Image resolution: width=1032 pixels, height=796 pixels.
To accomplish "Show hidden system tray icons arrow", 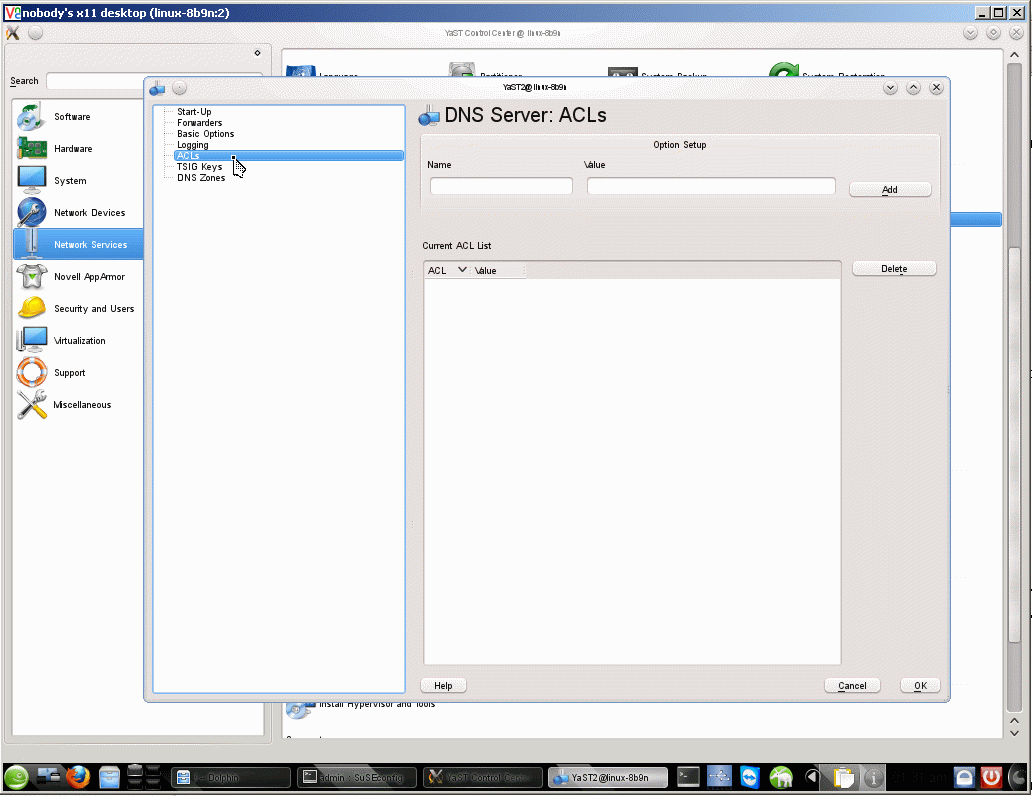I will click(x=812, y=778).
